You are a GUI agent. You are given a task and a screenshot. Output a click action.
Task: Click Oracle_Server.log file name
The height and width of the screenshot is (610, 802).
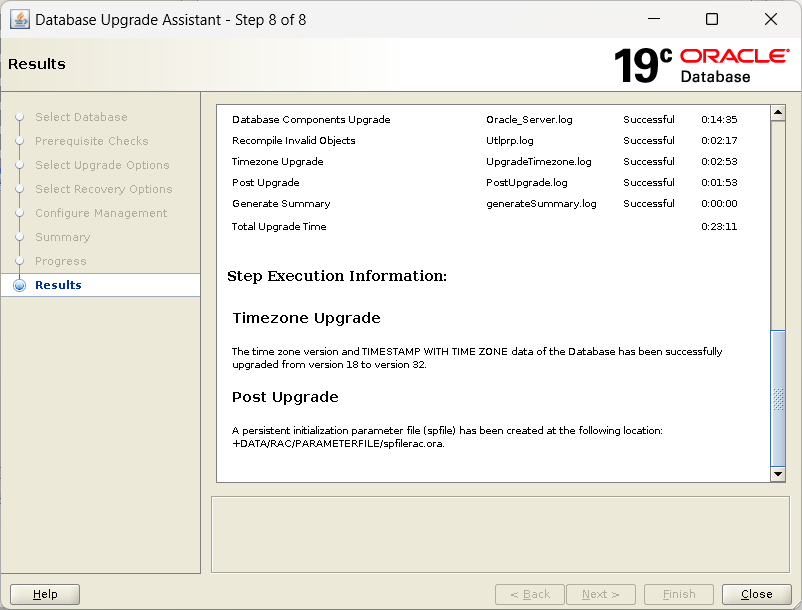529,119
